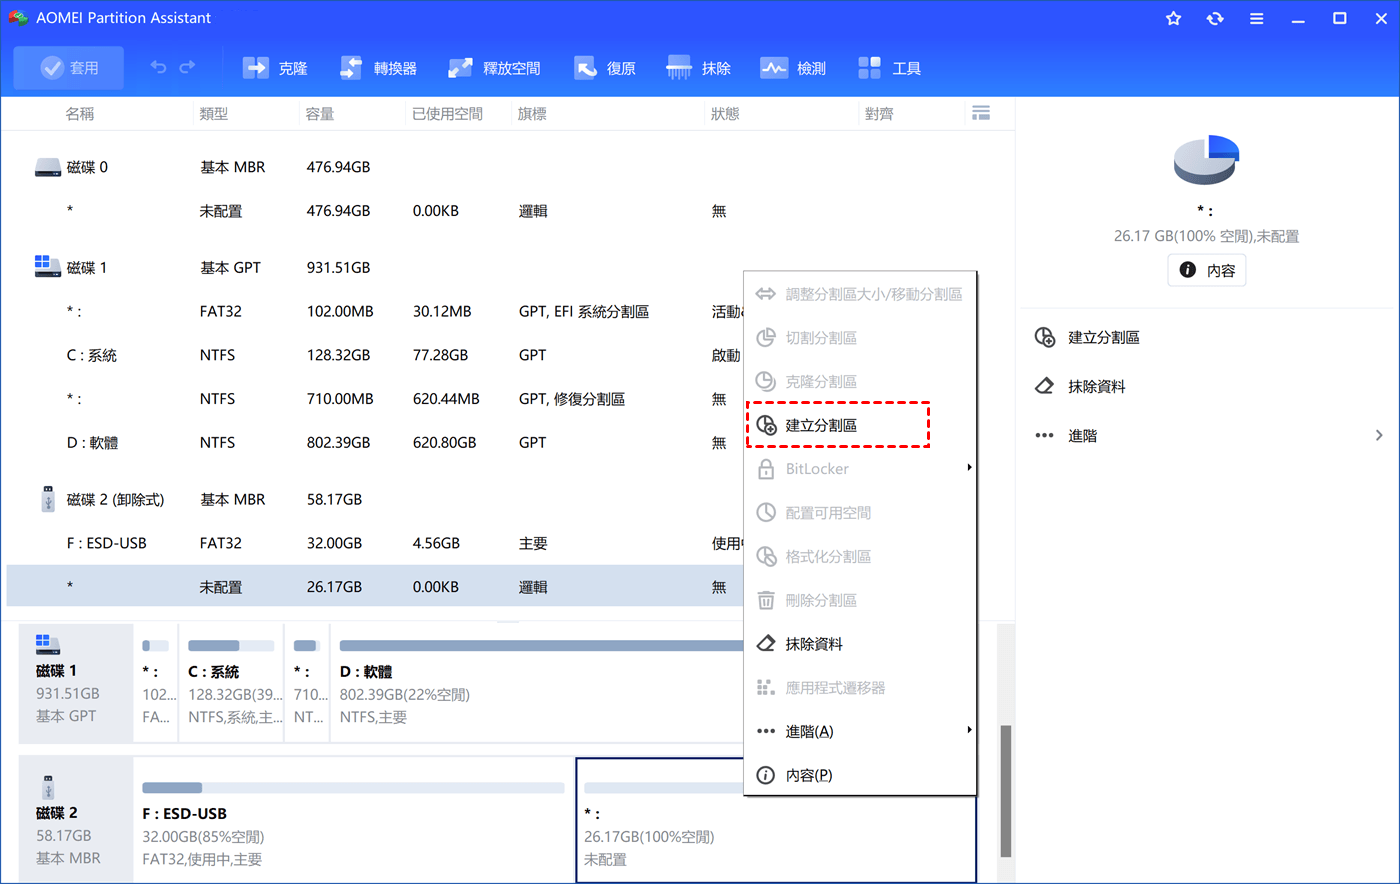Viewport: 1400px width, 884px height.
Task: Select the F : ESD-USB block in disk map
Action: click(x=353, y=819)
